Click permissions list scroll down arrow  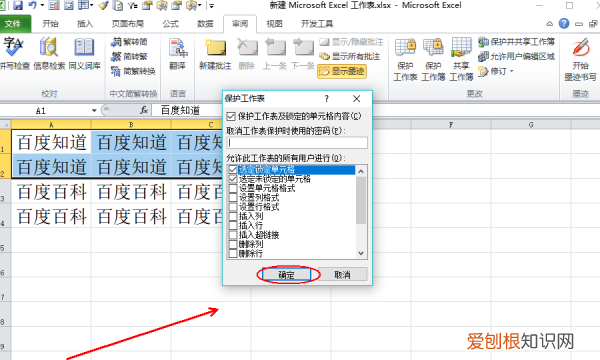(x=361, y=253)
